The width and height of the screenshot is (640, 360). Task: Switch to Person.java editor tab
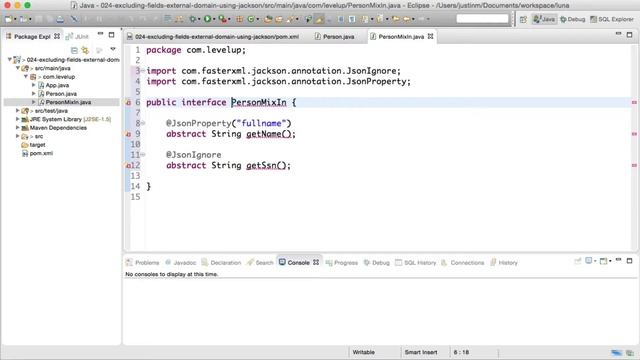pyautogui.click(x=334, y=37)
